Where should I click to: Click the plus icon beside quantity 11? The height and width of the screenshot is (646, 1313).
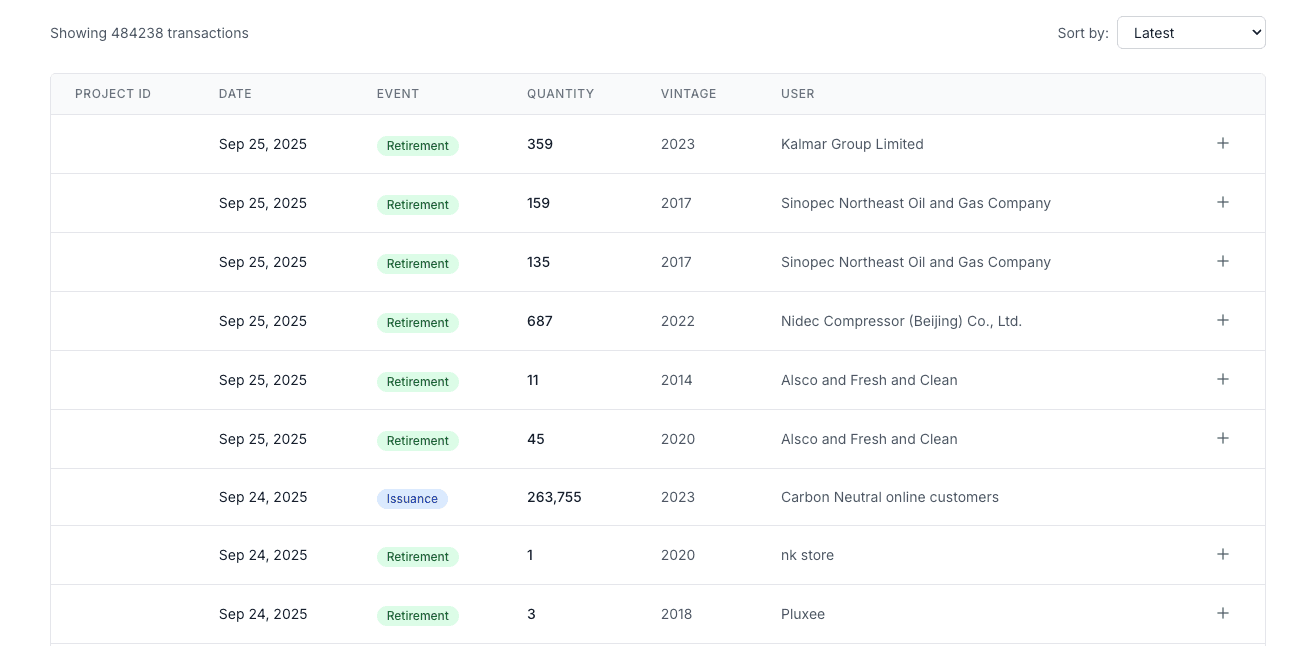tap(1222, 379)
